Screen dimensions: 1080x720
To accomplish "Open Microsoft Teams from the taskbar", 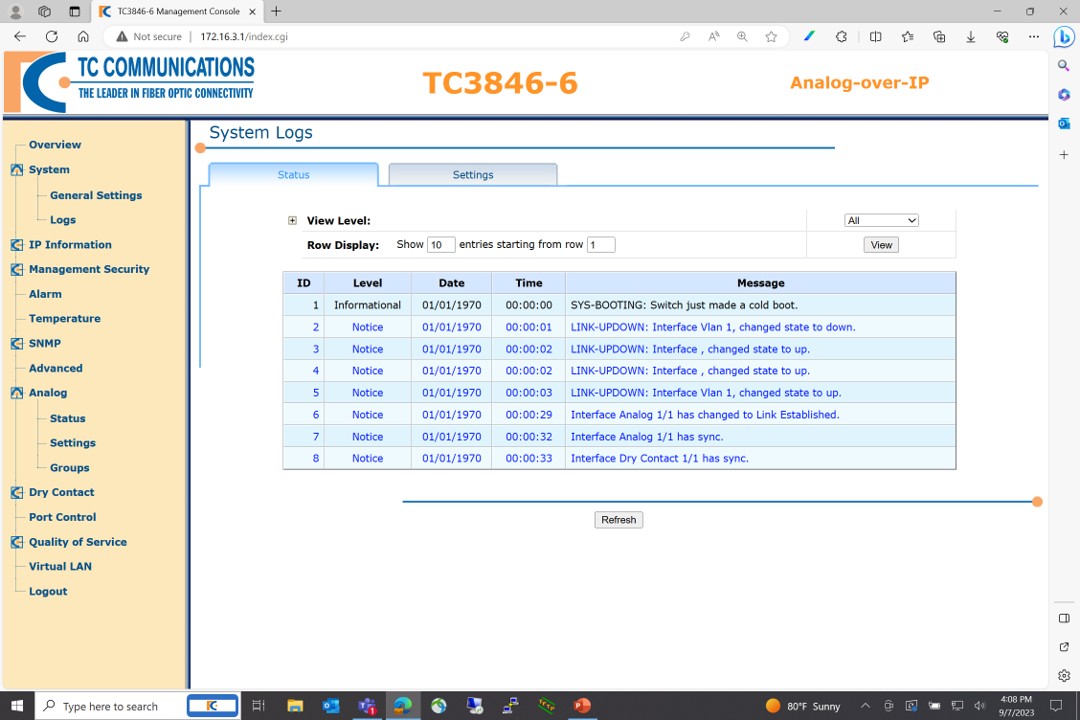I will [366, 706].
